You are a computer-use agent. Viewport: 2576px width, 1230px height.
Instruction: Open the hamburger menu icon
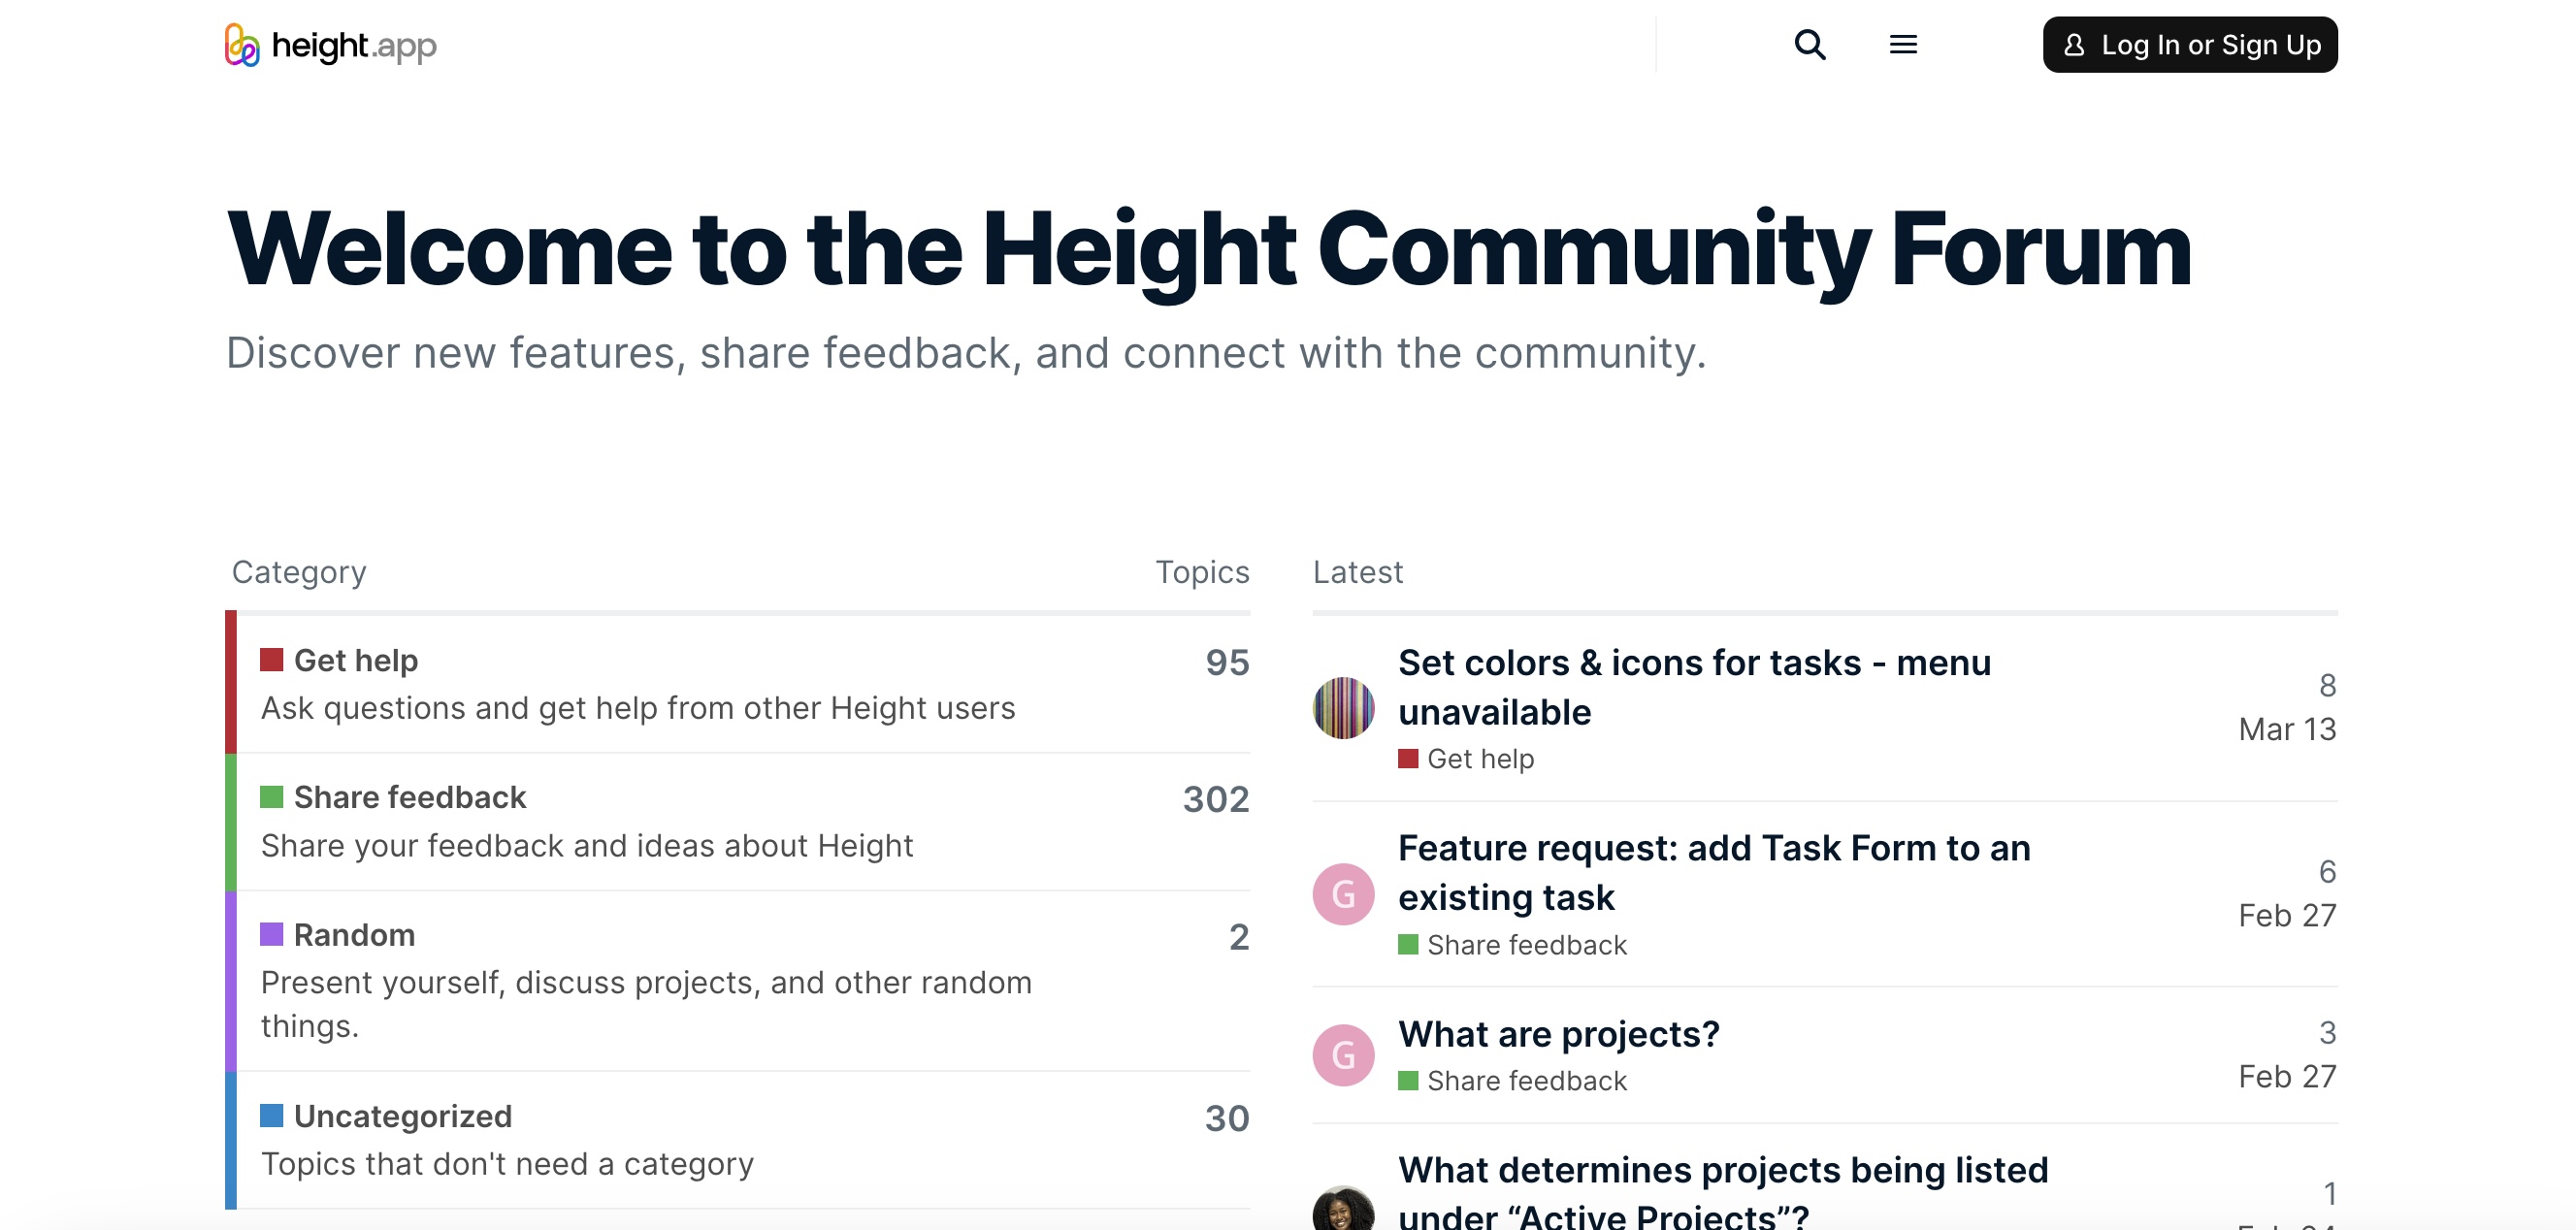pyautogui.click(x=1903, y=45)
